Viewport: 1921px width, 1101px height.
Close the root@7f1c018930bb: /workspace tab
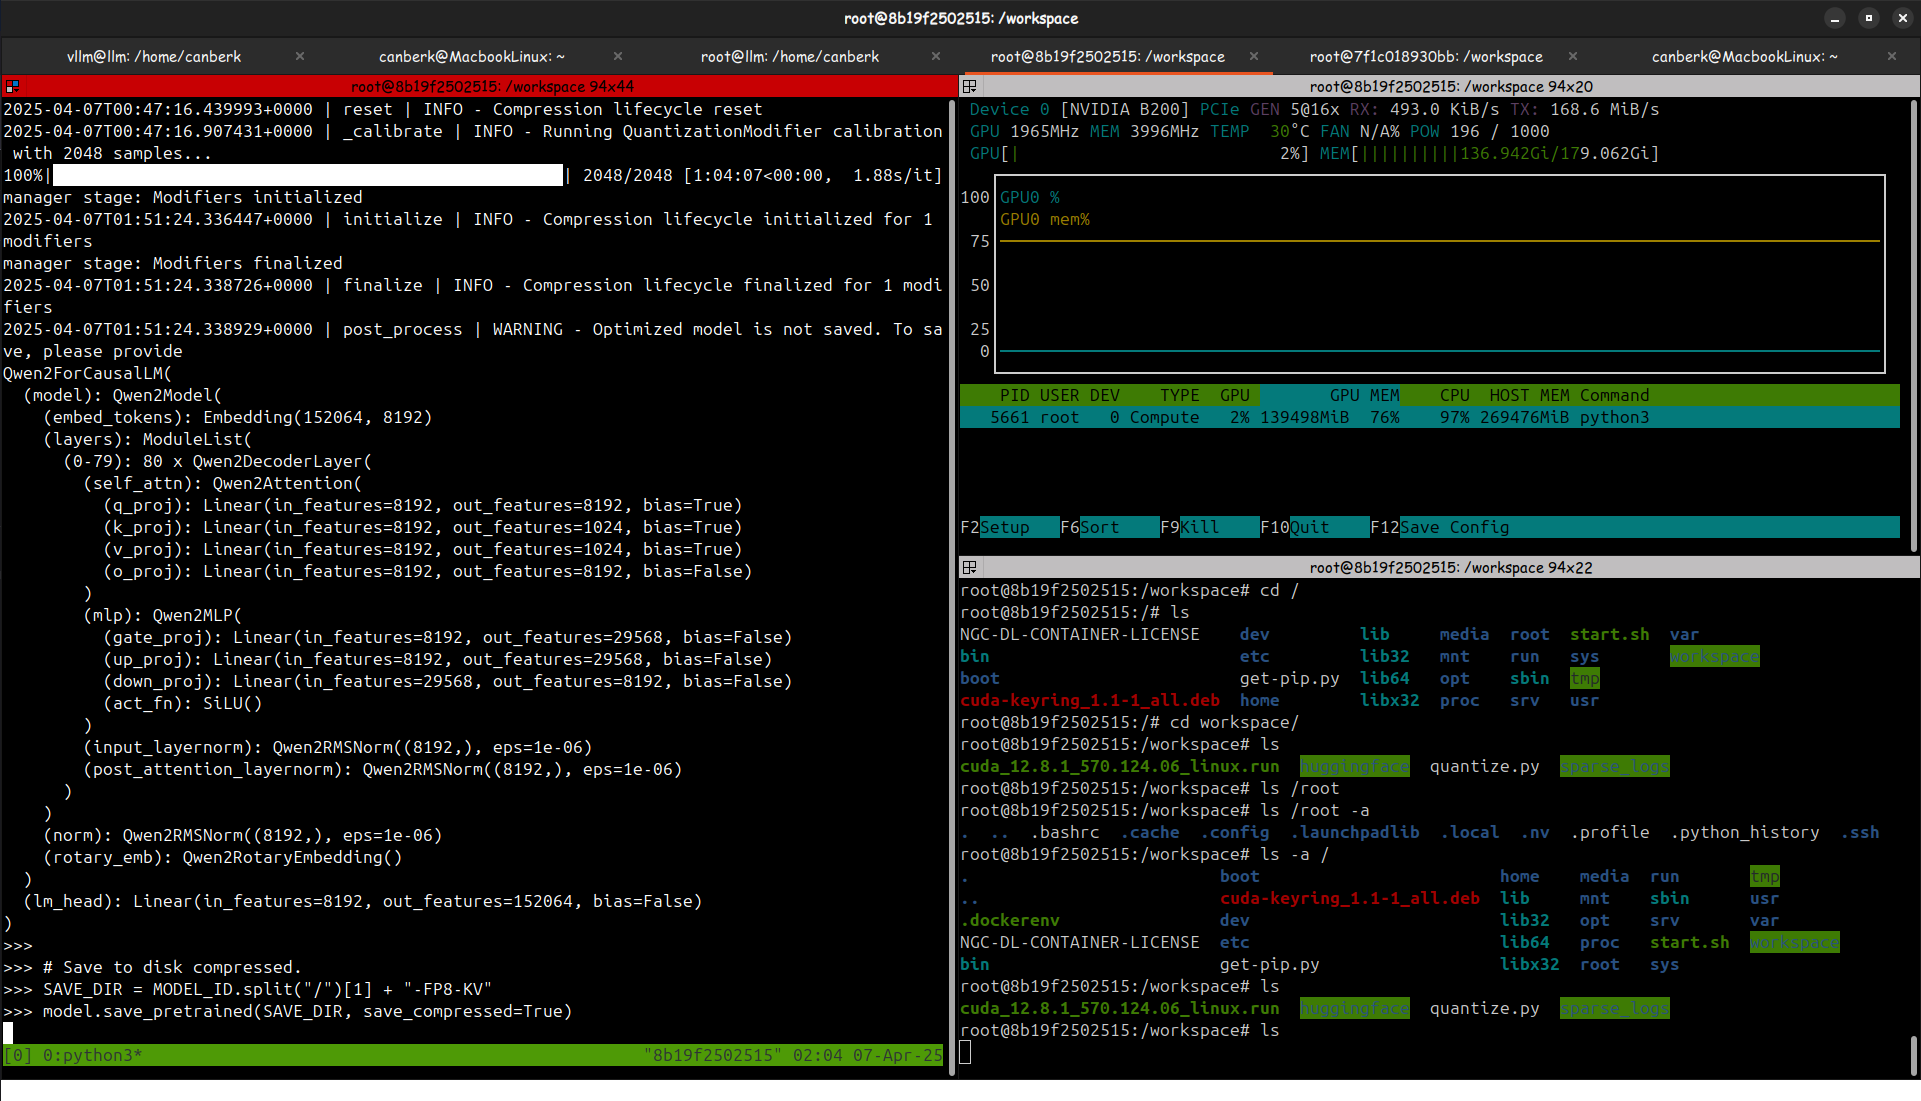1573,57
